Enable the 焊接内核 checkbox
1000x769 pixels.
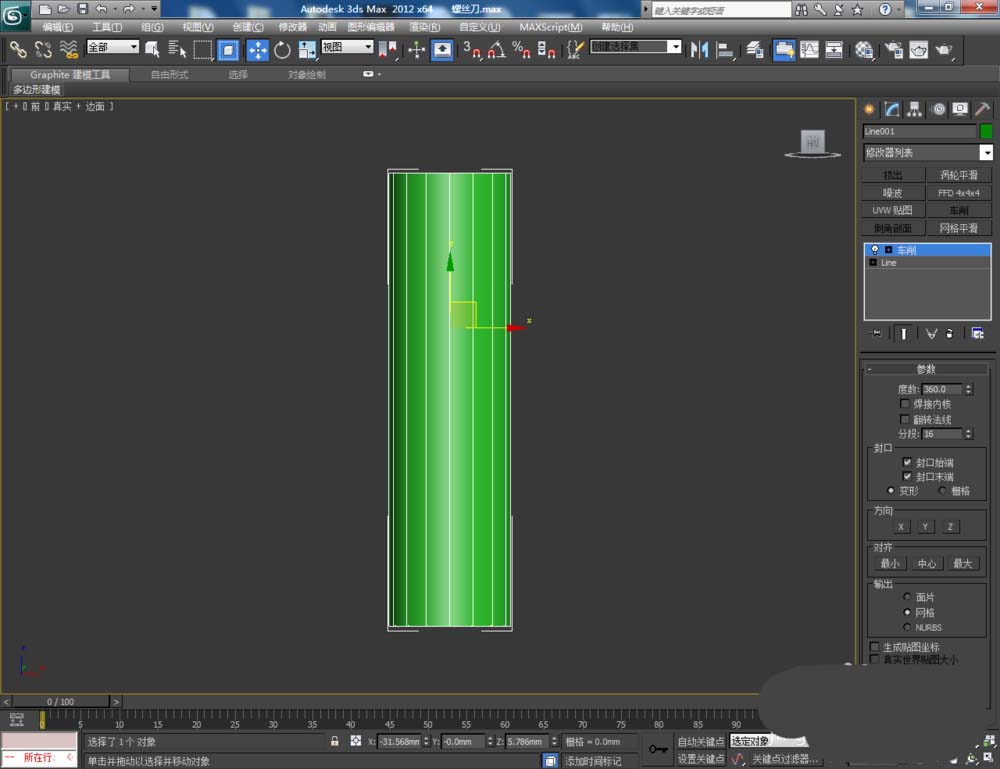[905, 404]
